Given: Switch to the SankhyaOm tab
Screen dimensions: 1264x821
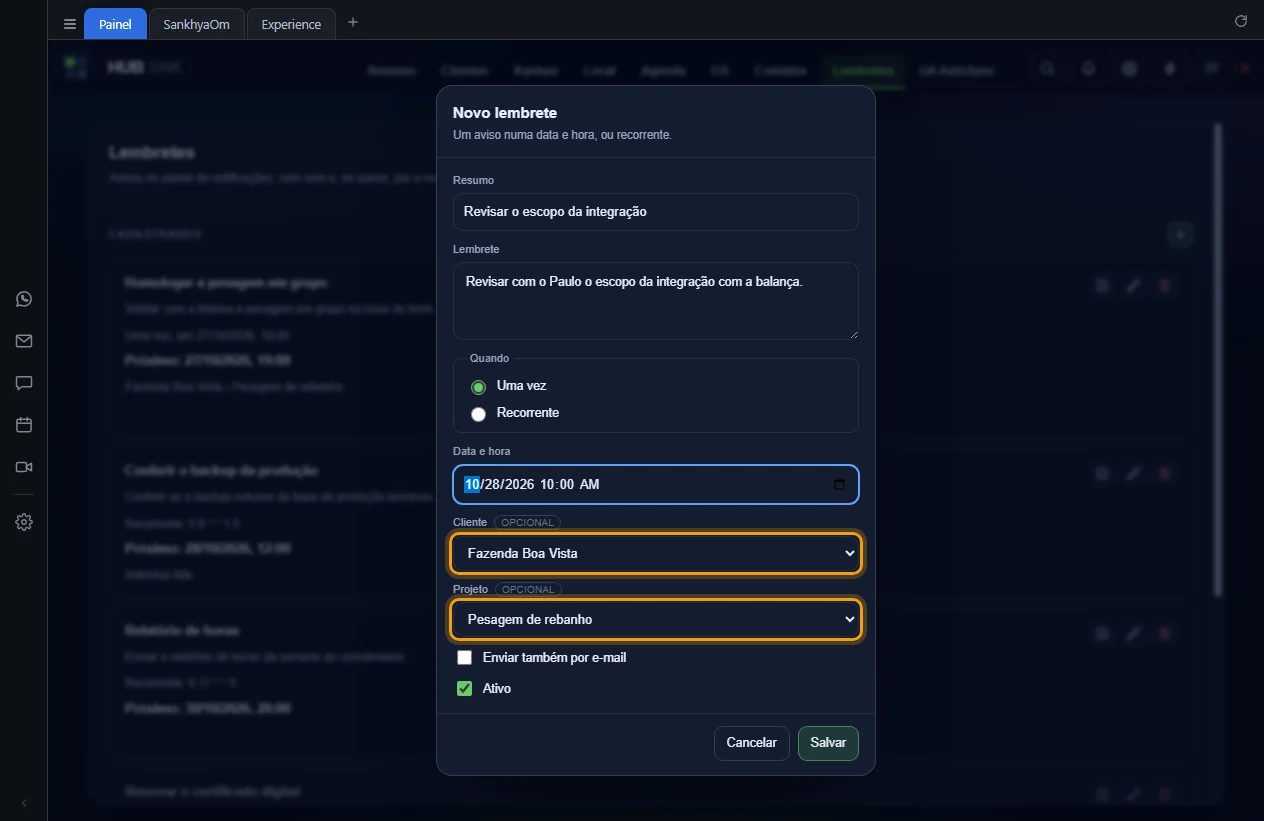Looking at the screenshot, I should coord(196,24).
